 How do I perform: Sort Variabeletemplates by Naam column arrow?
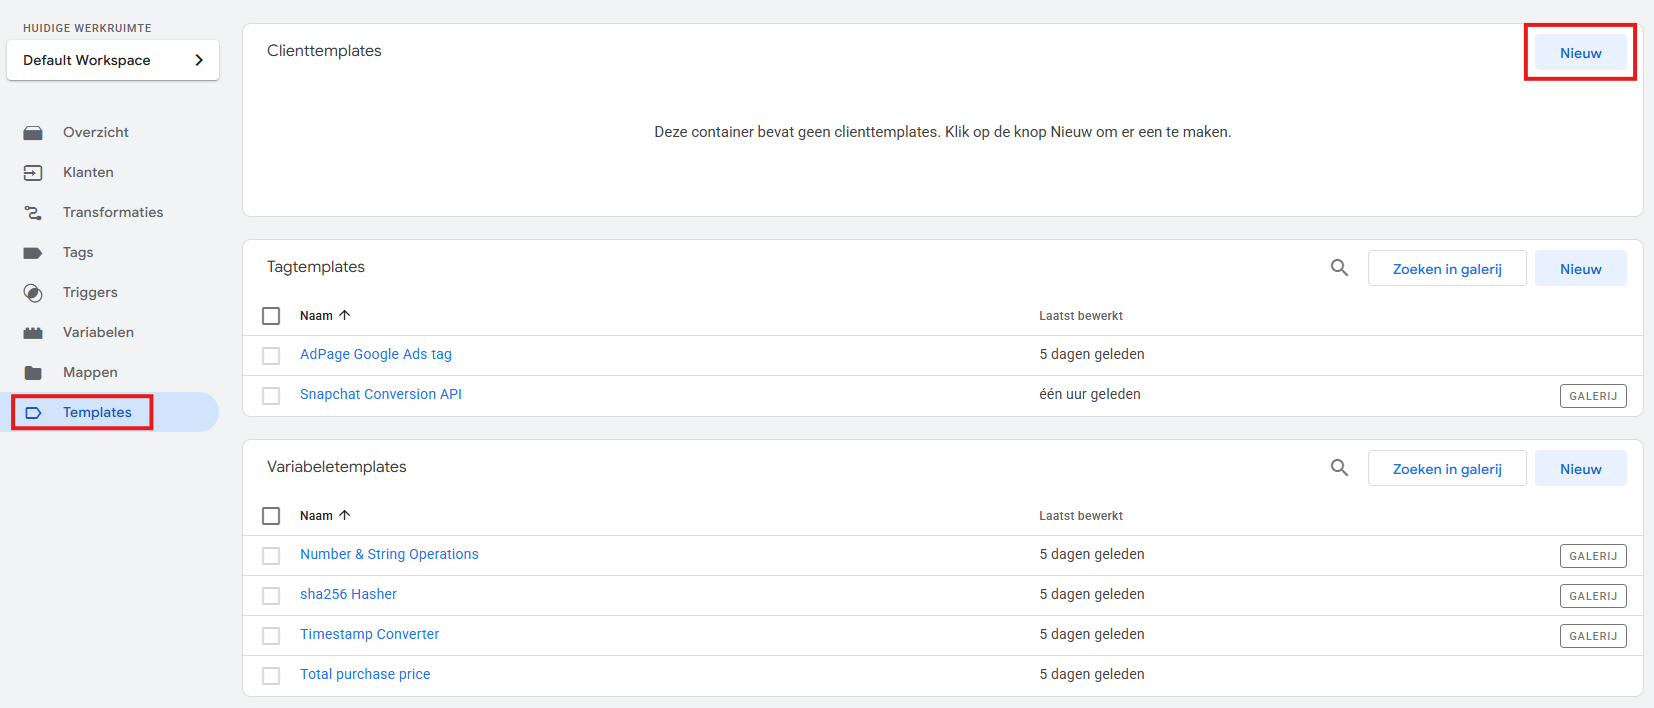(x=345, y=515)
